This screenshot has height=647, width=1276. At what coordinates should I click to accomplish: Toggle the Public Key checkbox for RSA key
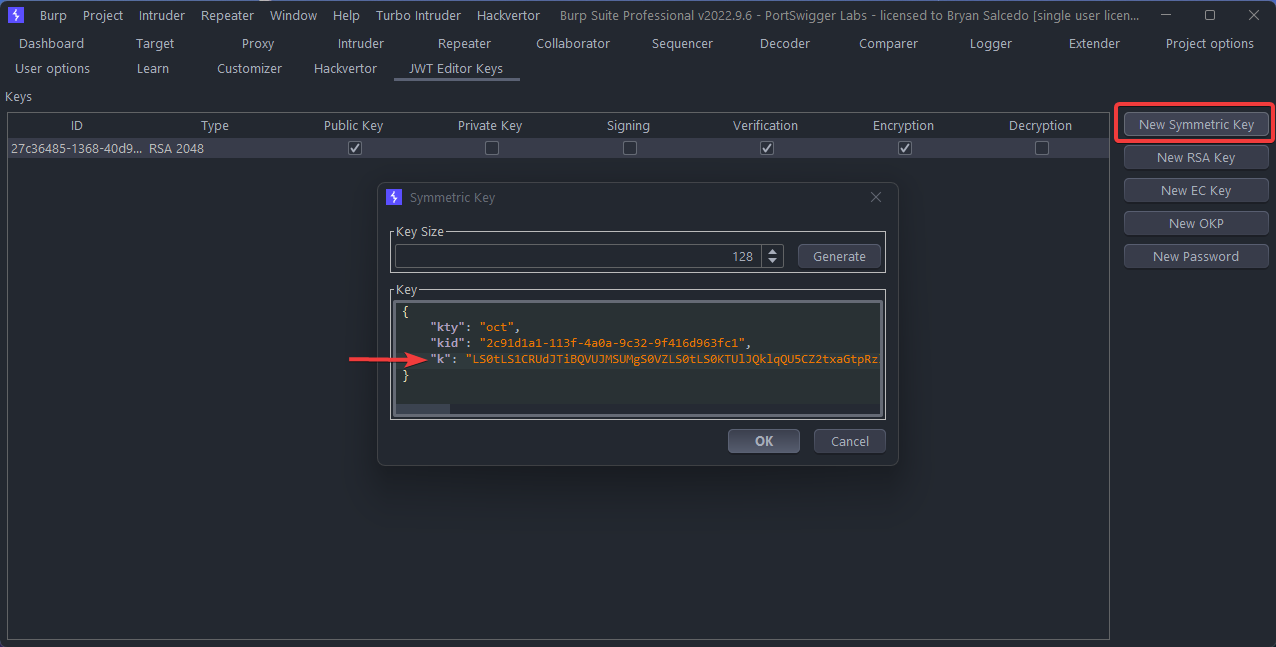(x=354, y=148)
